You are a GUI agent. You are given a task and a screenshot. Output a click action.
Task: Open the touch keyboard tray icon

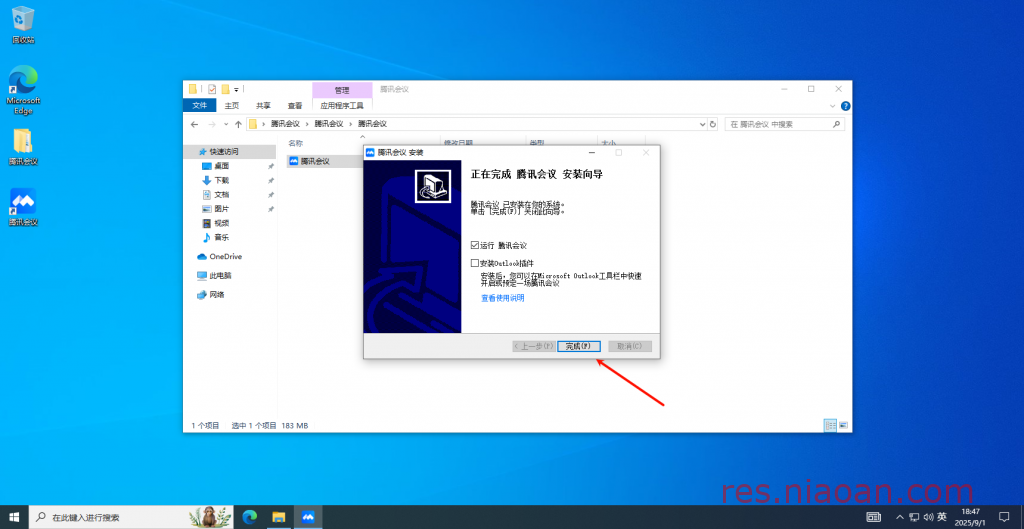pos(874,517)
